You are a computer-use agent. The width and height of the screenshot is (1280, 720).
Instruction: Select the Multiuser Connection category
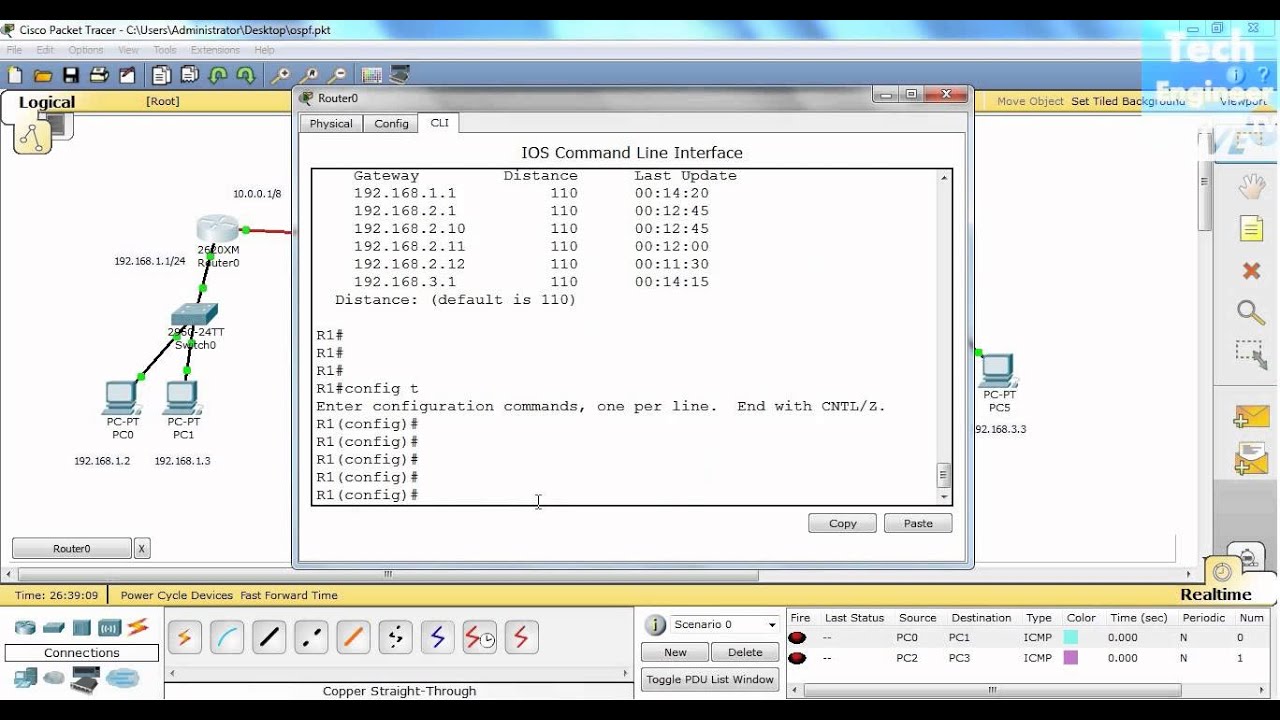point(123,678)
